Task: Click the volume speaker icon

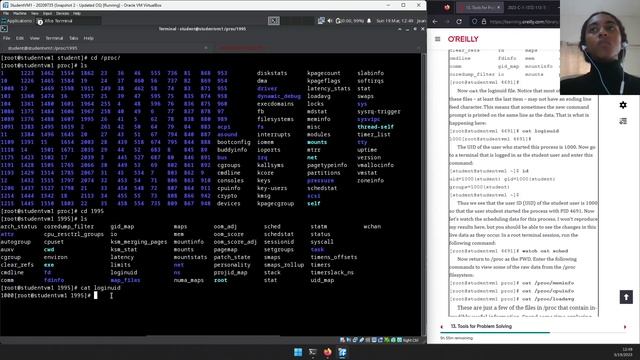Action: point(329,20)
